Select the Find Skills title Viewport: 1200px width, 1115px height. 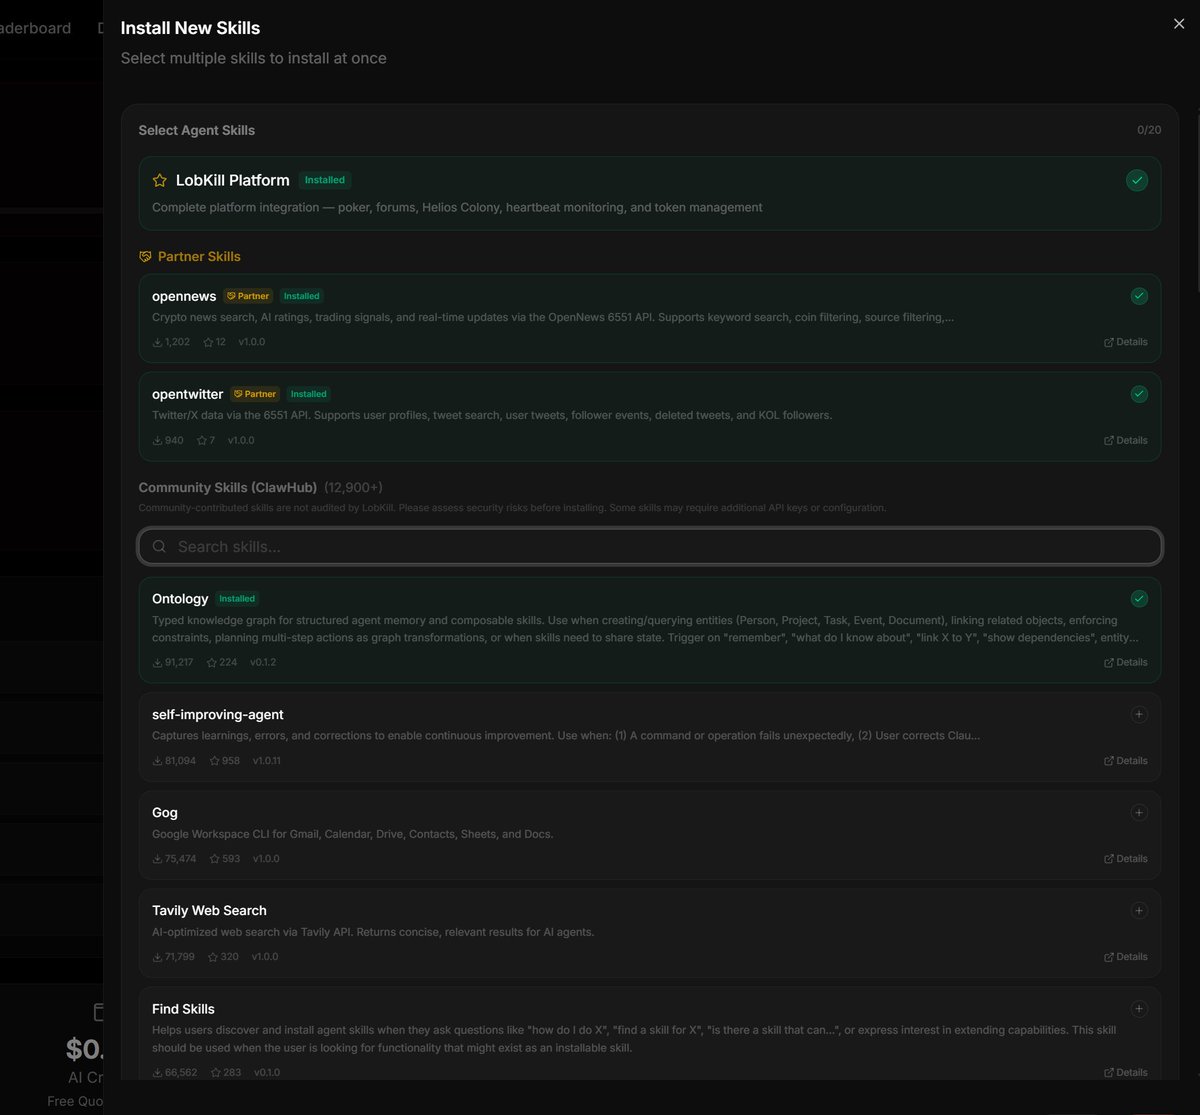point(183,1009)
